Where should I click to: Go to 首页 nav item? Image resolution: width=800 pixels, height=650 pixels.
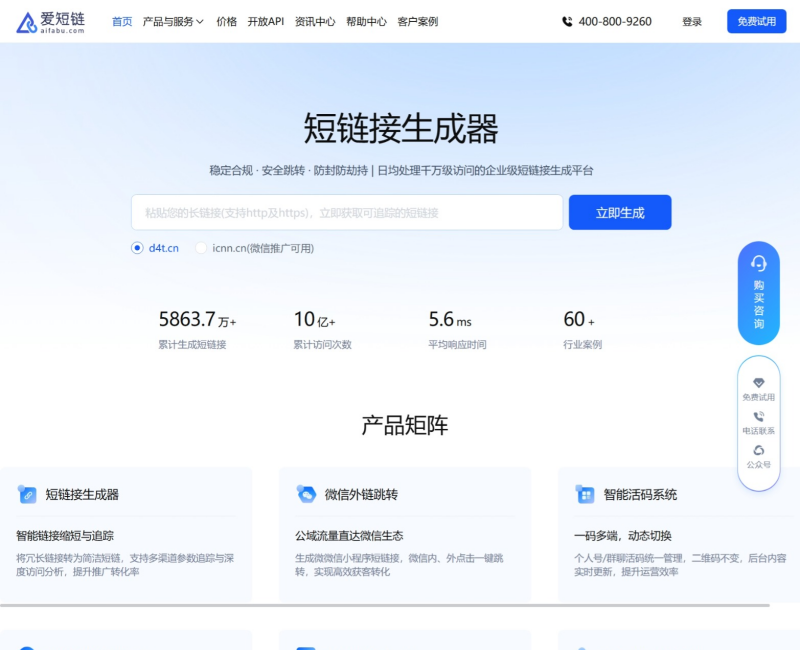click(x=122, y=21)
